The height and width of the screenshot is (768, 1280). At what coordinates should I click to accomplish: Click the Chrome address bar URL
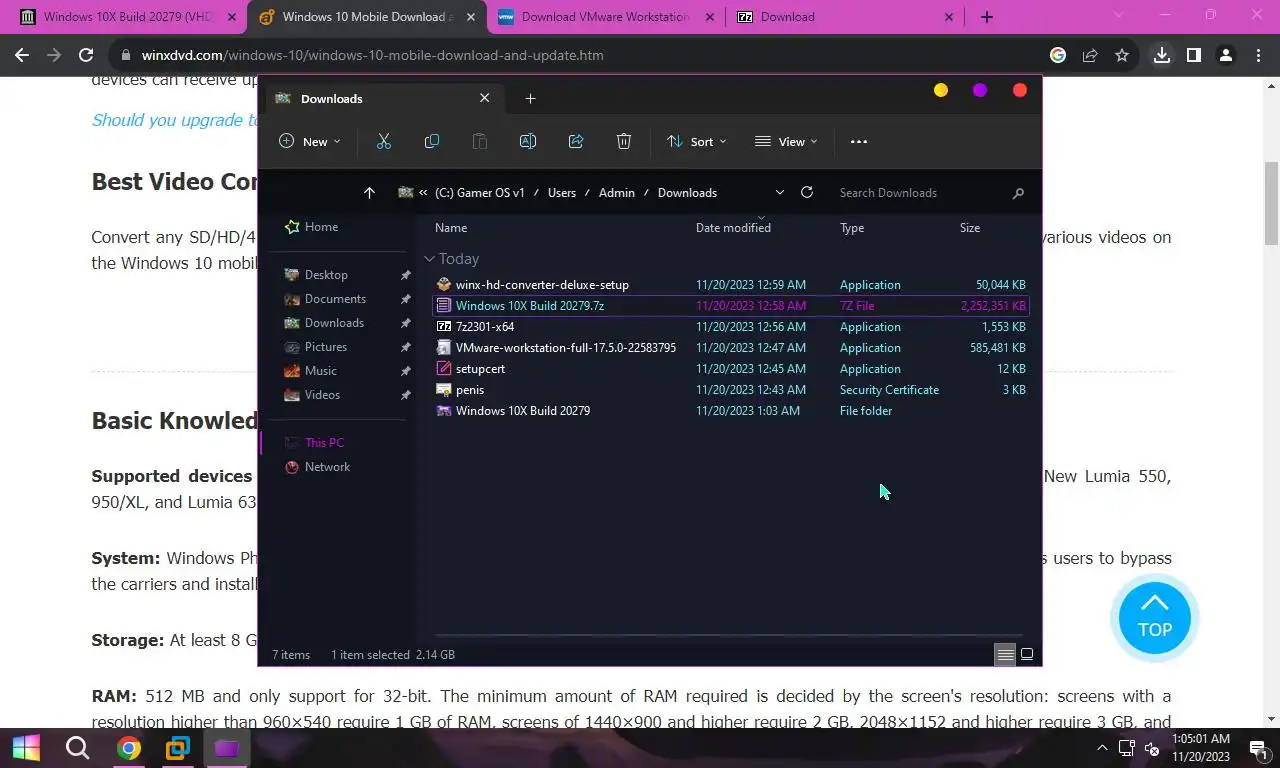tap(373, 55)
